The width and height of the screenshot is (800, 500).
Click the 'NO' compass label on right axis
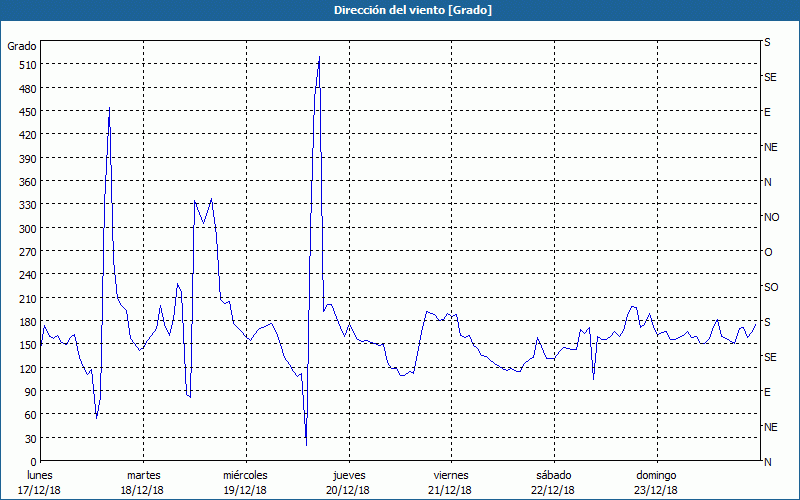pos(772,217)
